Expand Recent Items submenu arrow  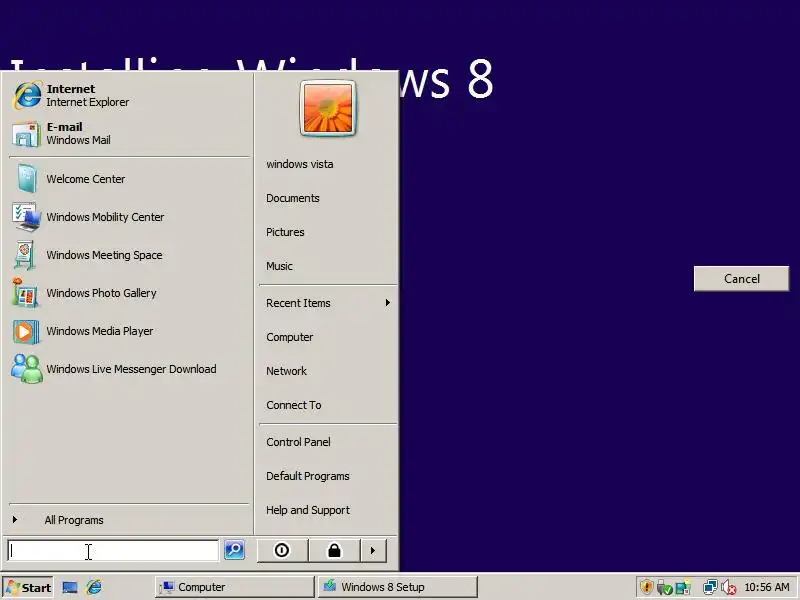coord(388,303)
